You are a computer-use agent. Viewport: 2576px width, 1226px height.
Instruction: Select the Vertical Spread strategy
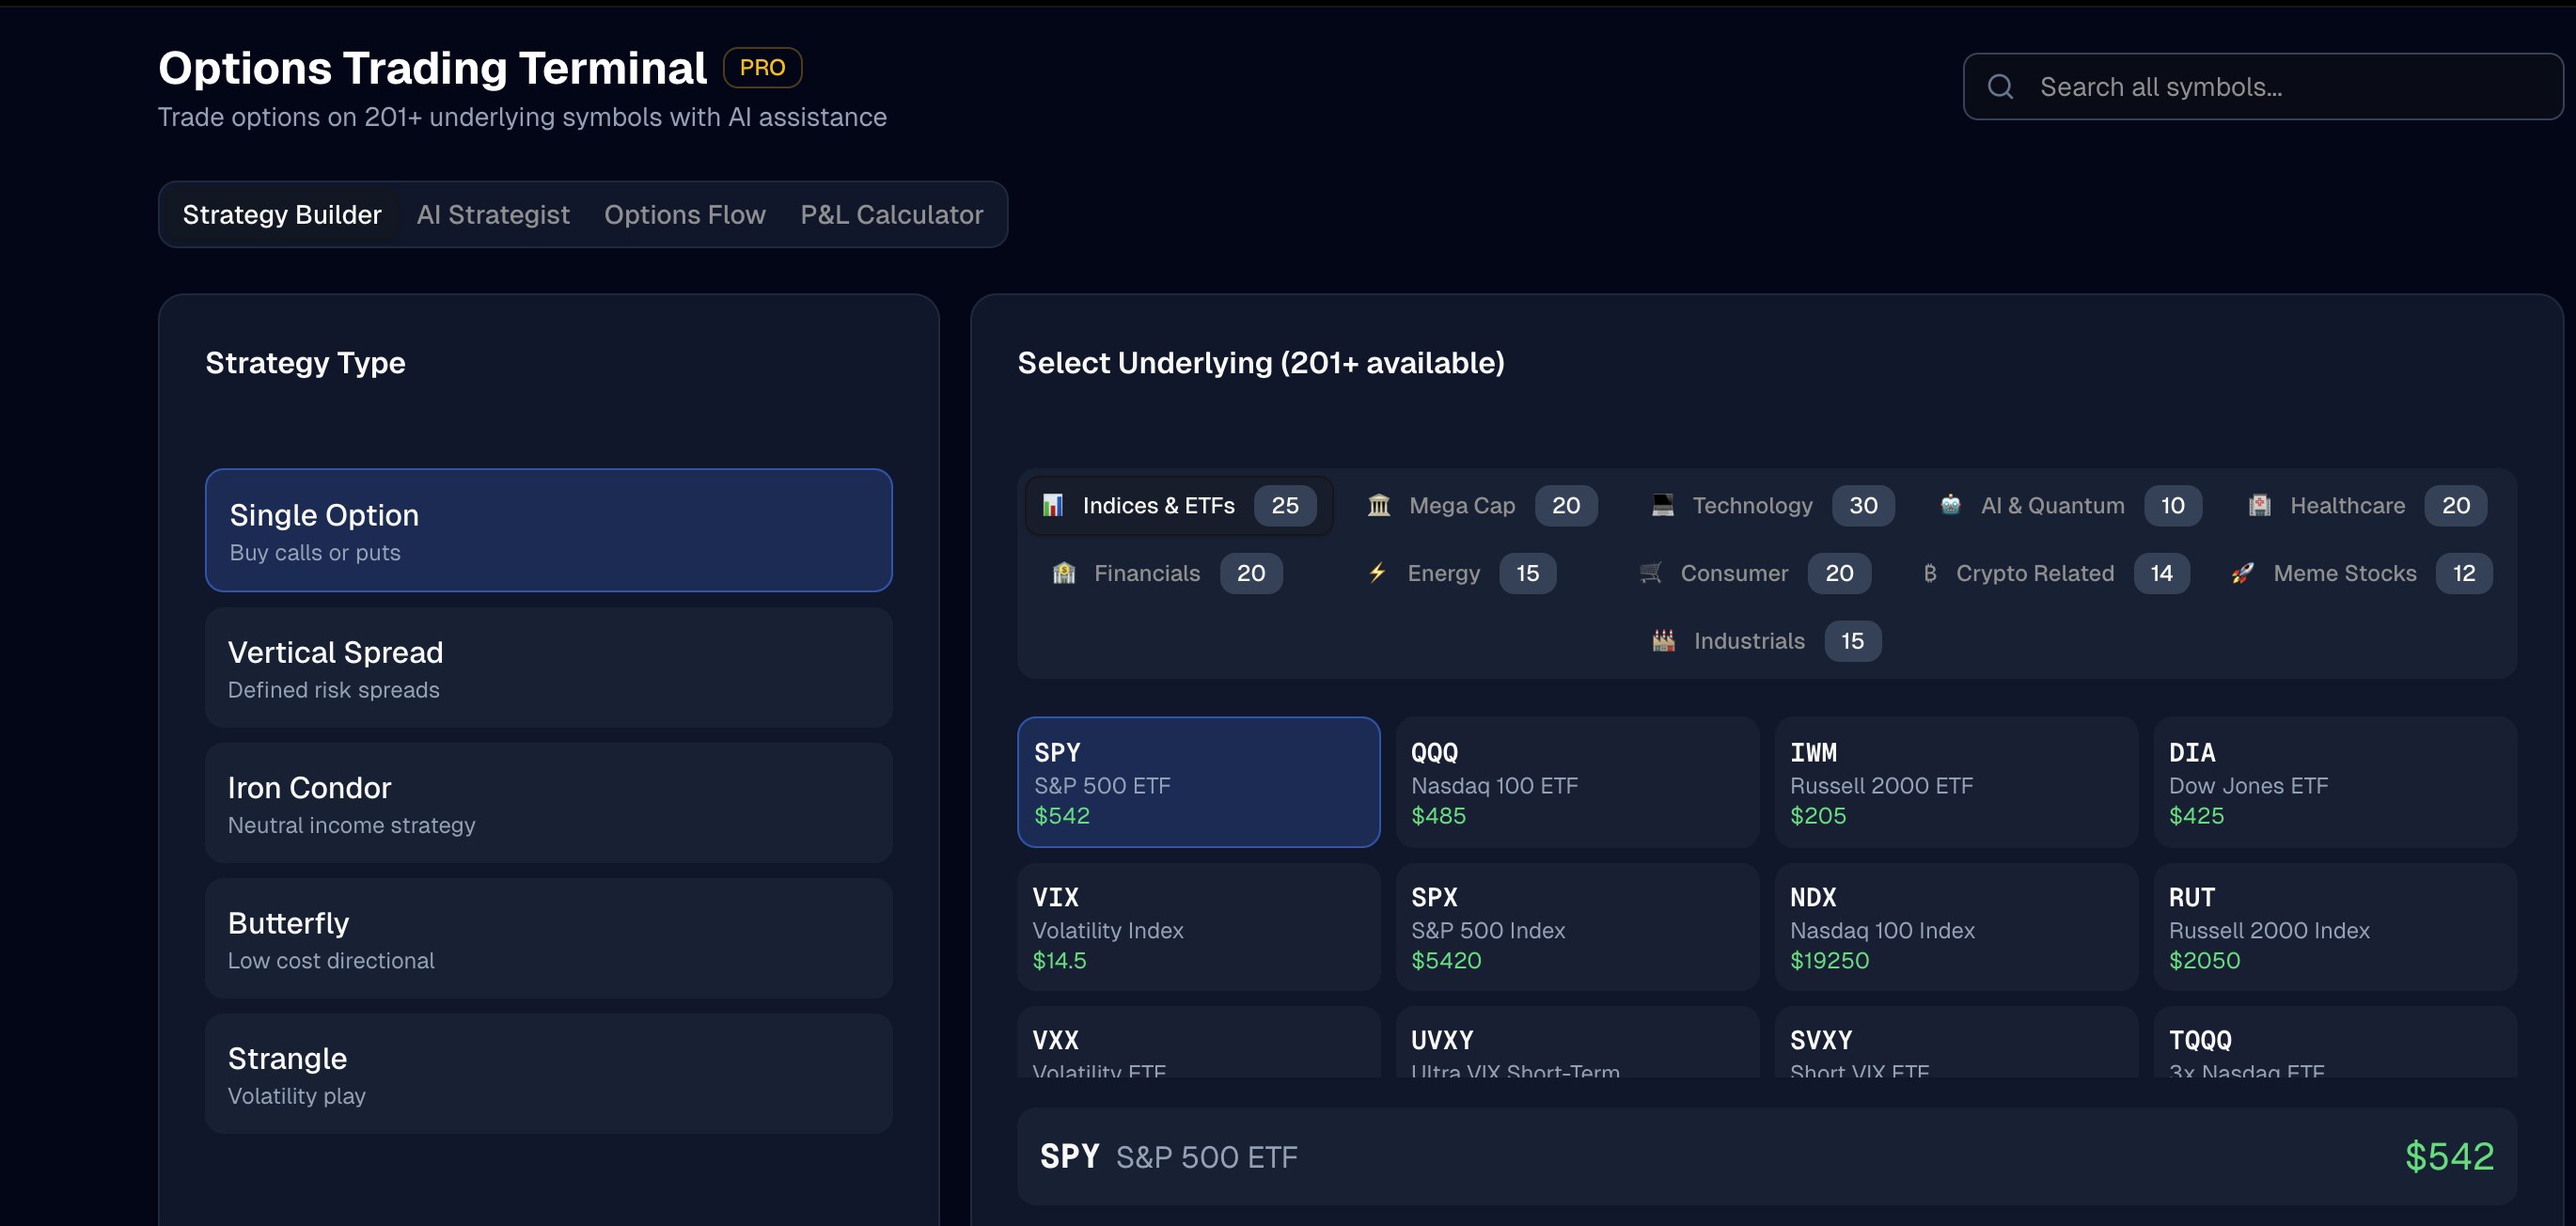(x=548, y=668)
